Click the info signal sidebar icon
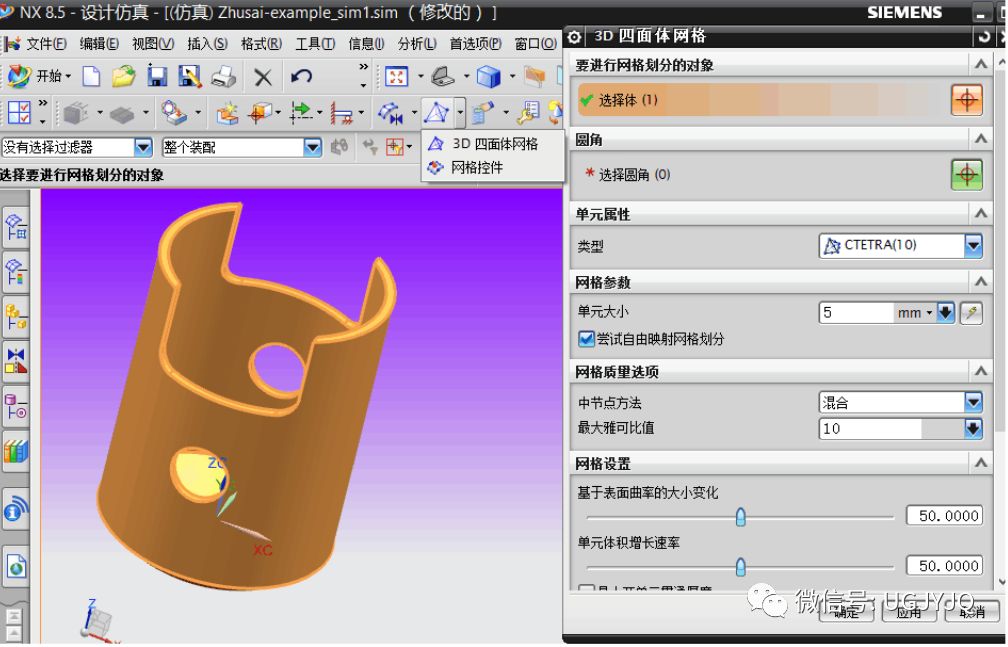 16,511
